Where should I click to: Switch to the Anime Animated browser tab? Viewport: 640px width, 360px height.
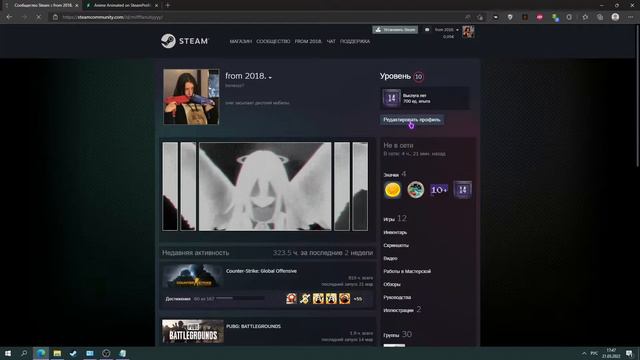click(122, 5)
